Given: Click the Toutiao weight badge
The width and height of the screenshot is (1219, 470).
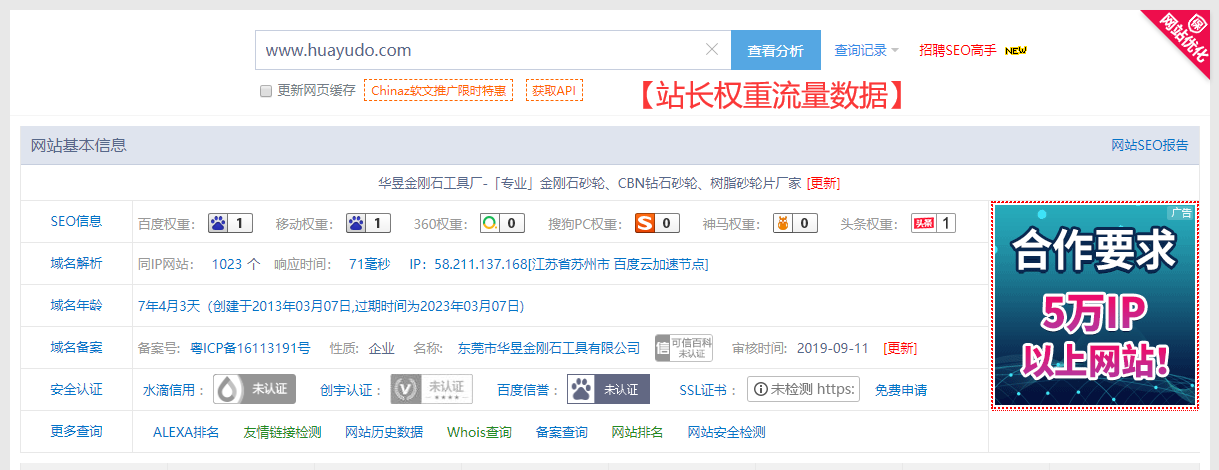Looking at the screenshot, I should coord(932,223).
